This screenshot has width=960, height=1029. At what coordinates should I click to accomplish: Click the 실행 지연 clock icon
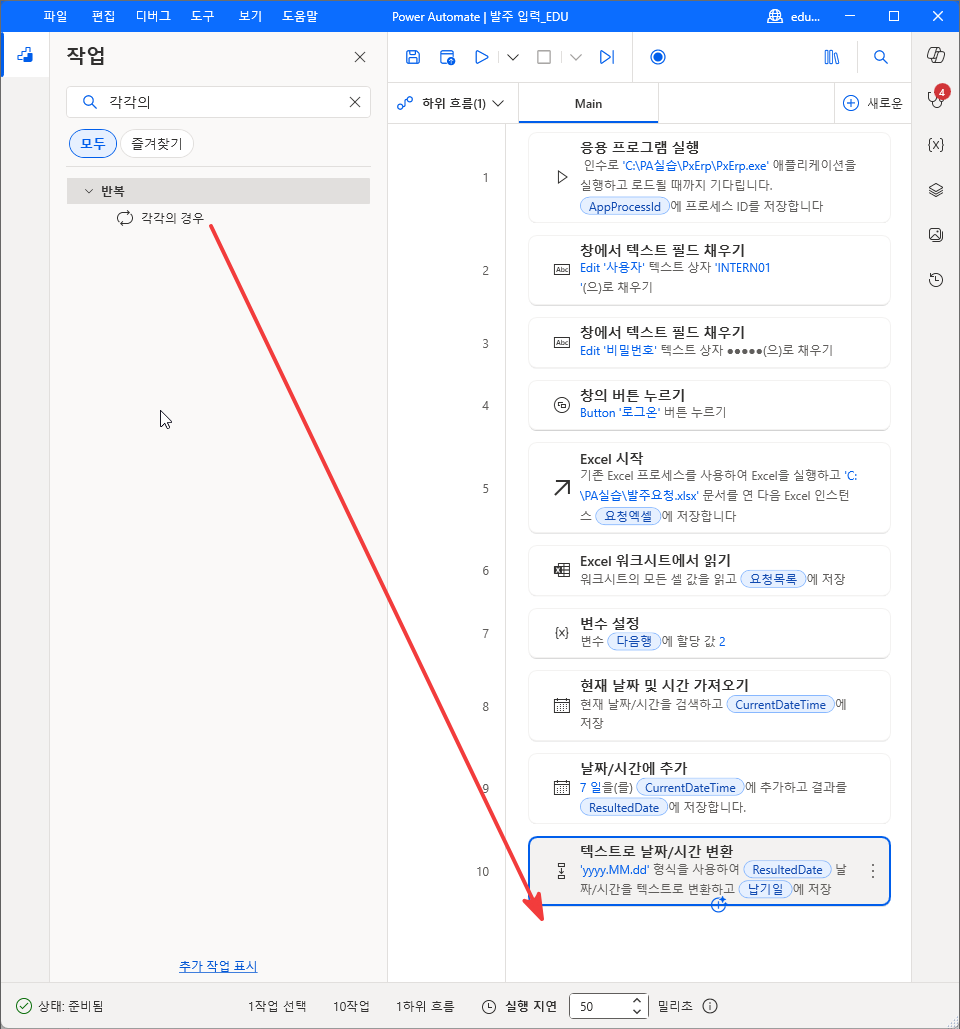tap(489, 1007)
